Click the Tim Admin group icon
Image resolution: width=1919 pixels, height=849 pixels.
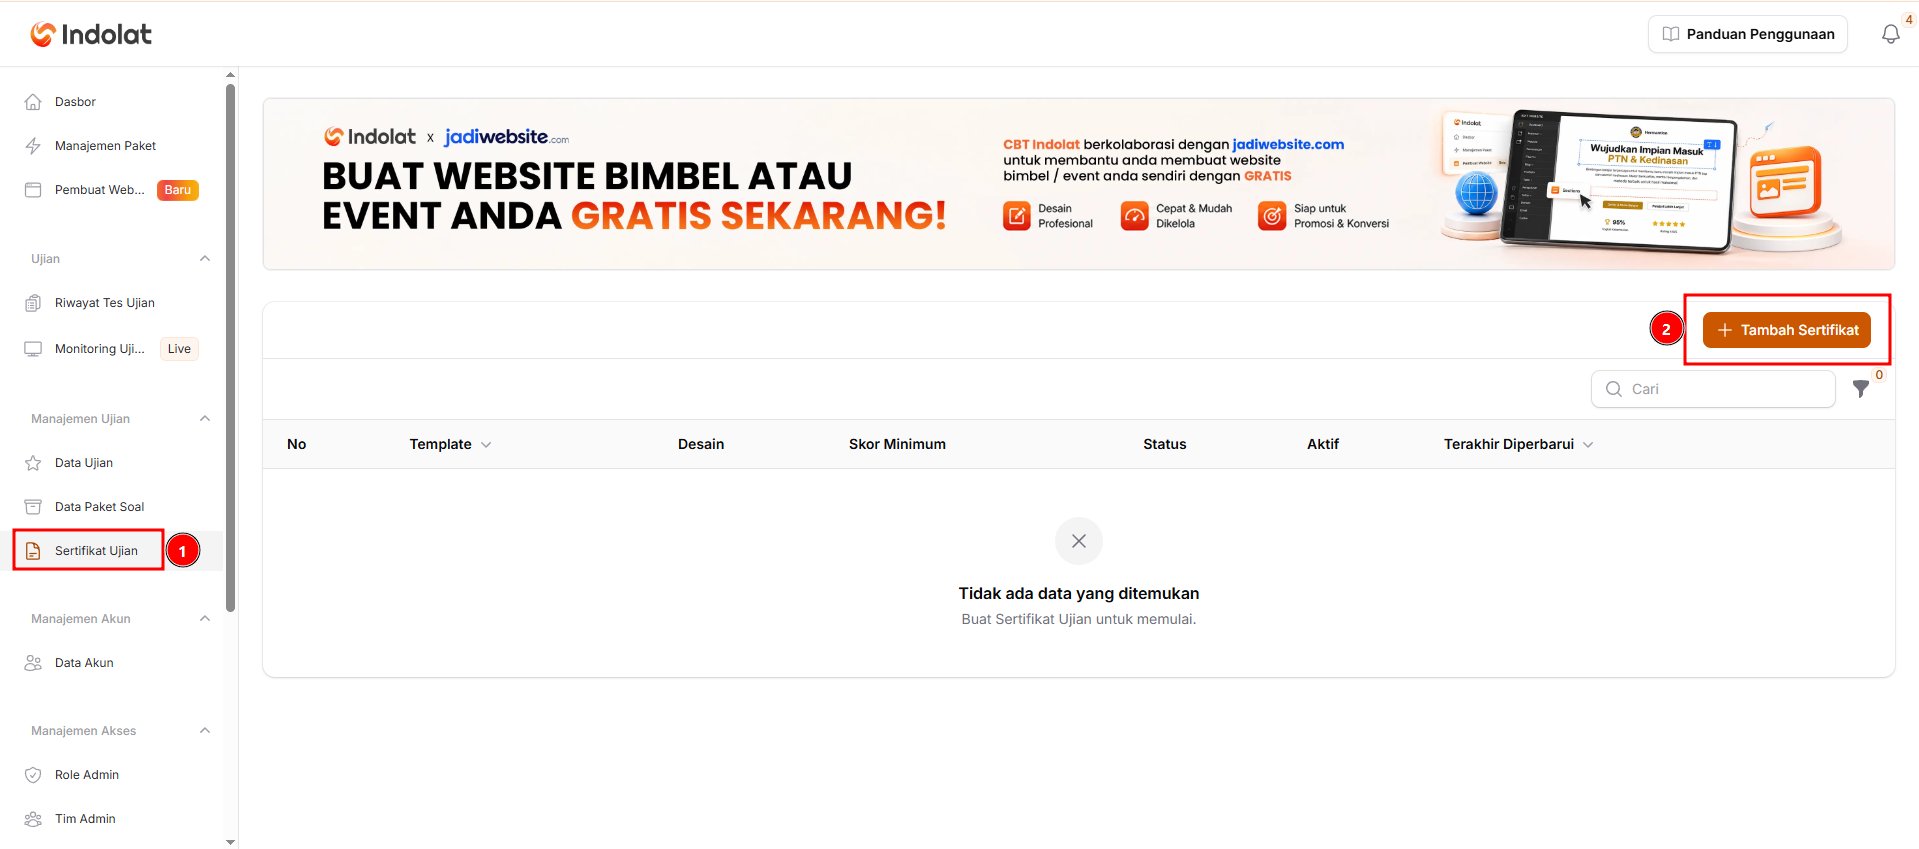[x=33, y=819]
